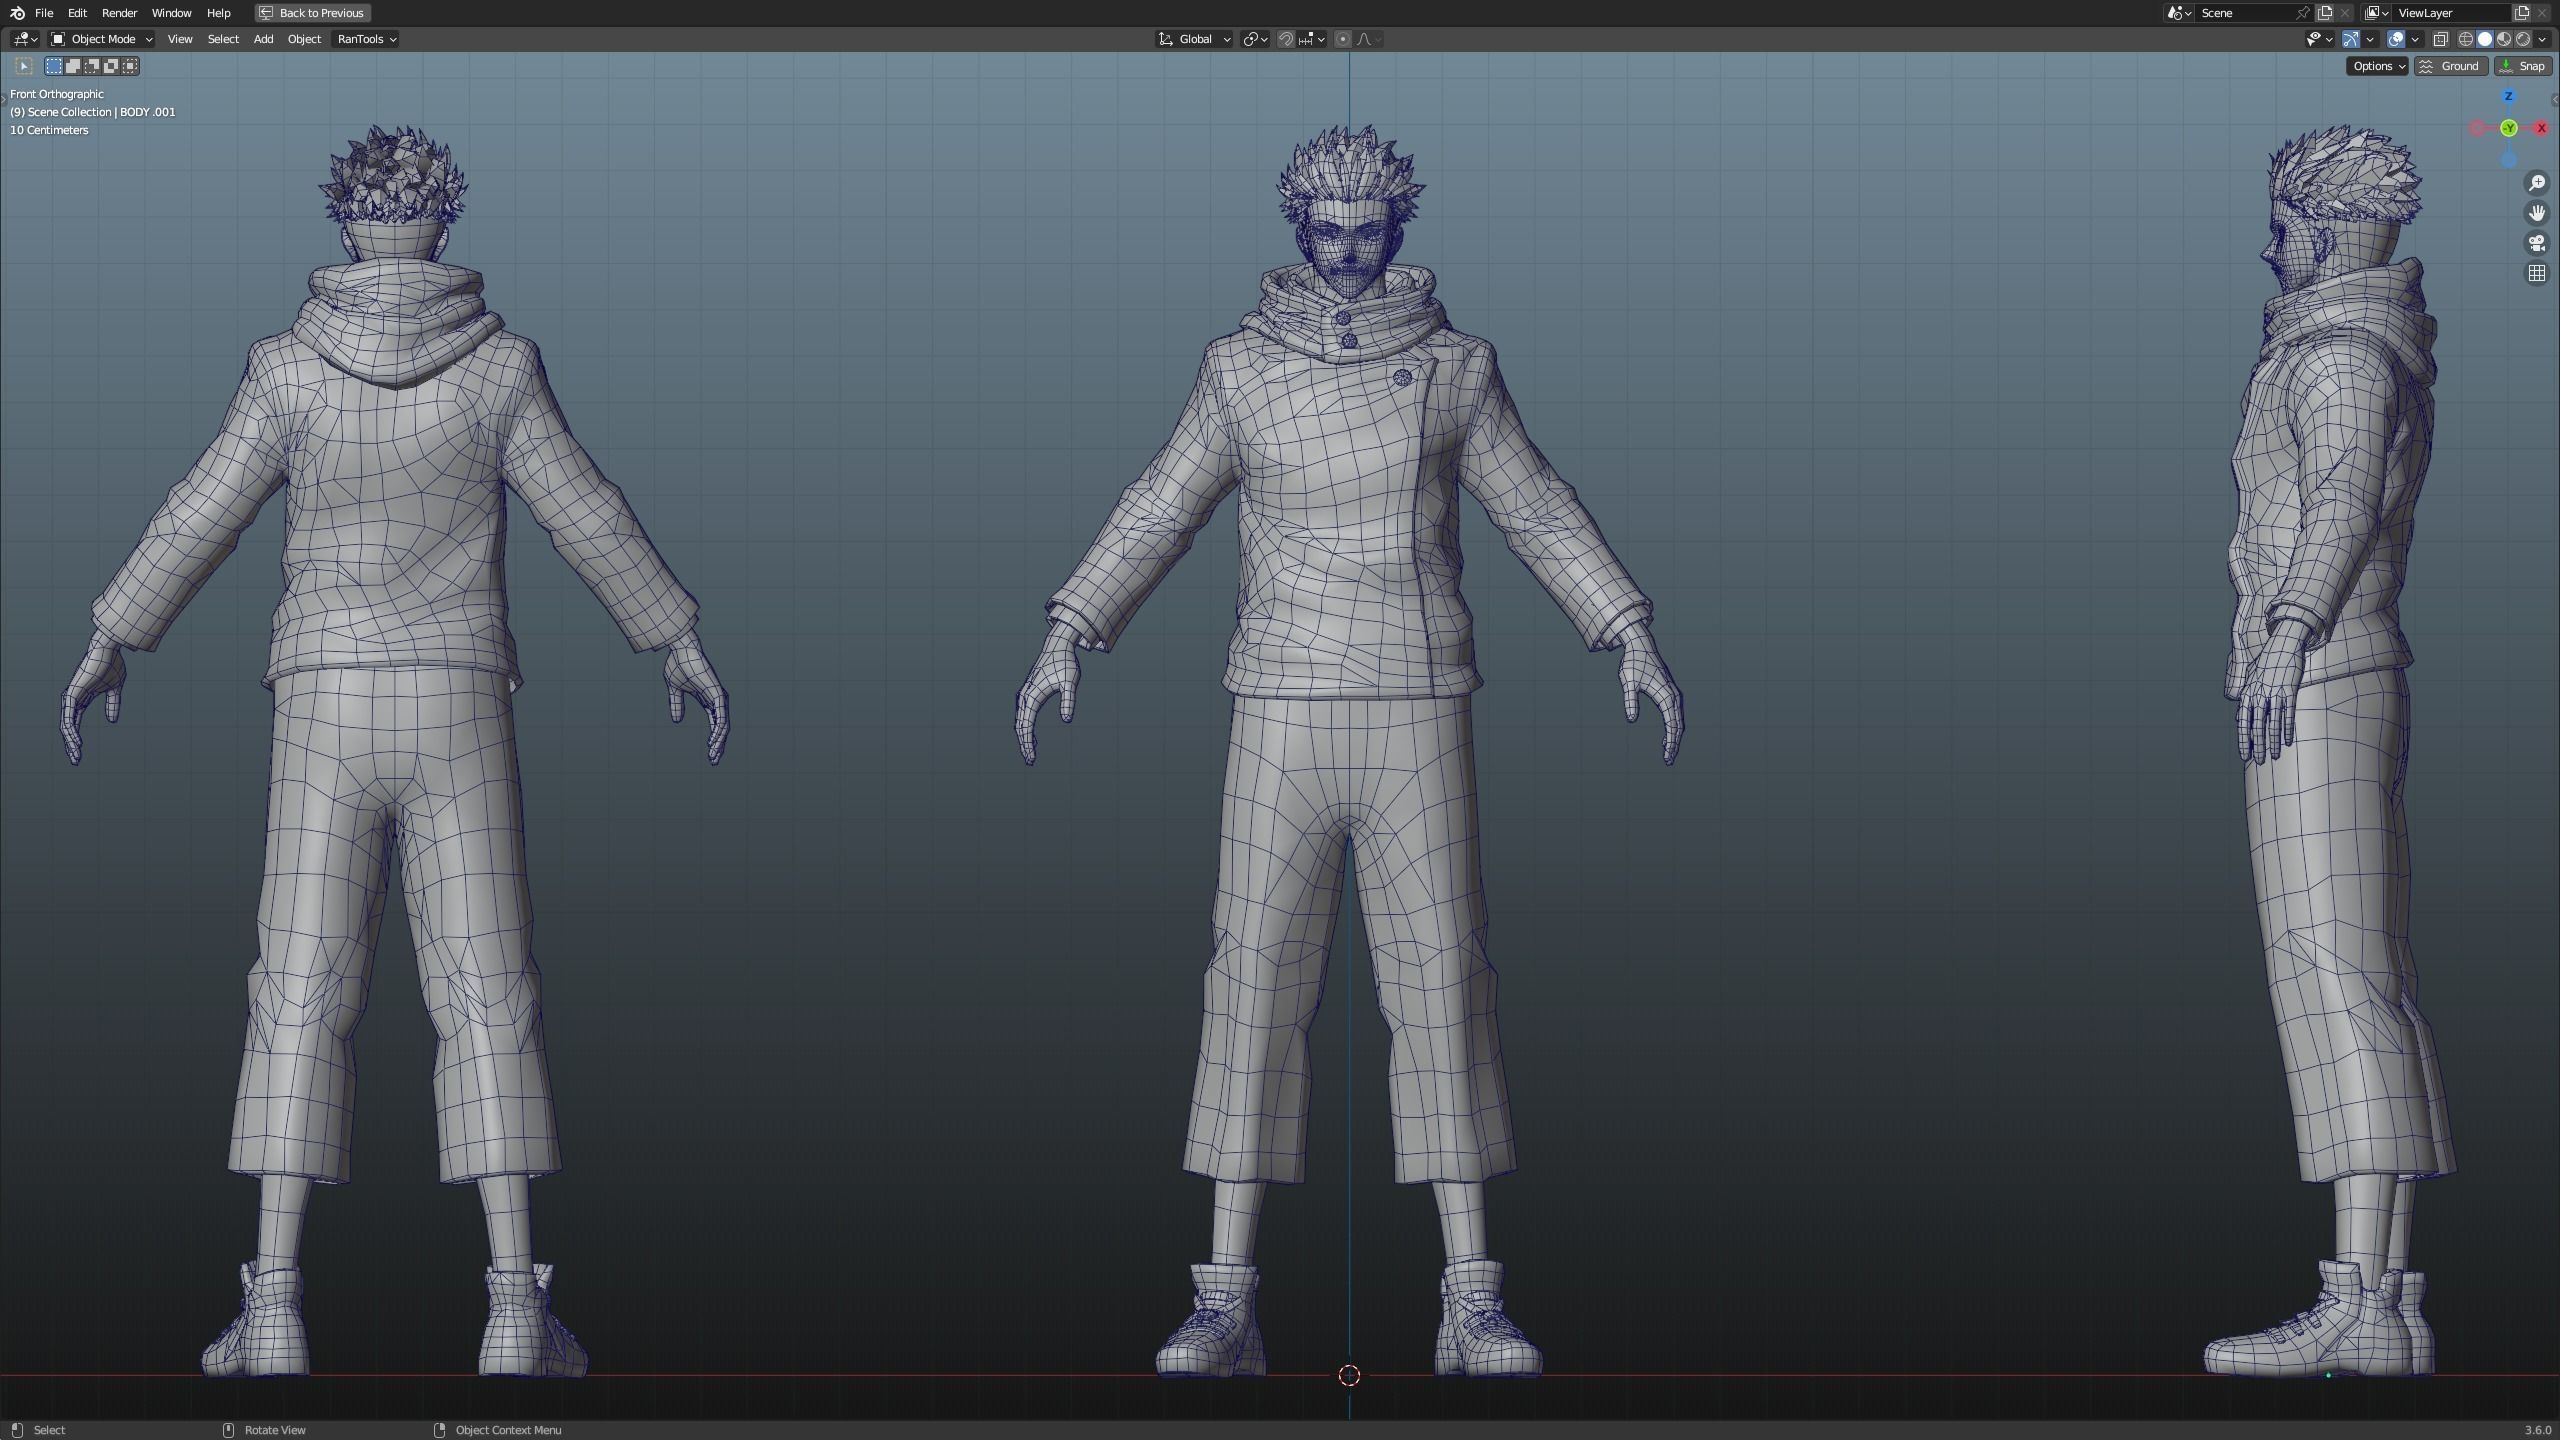This screenshot has height=1440, width=2560.
Task: Click the zoom magnifier viewport icon
Action: point(2537,183)
